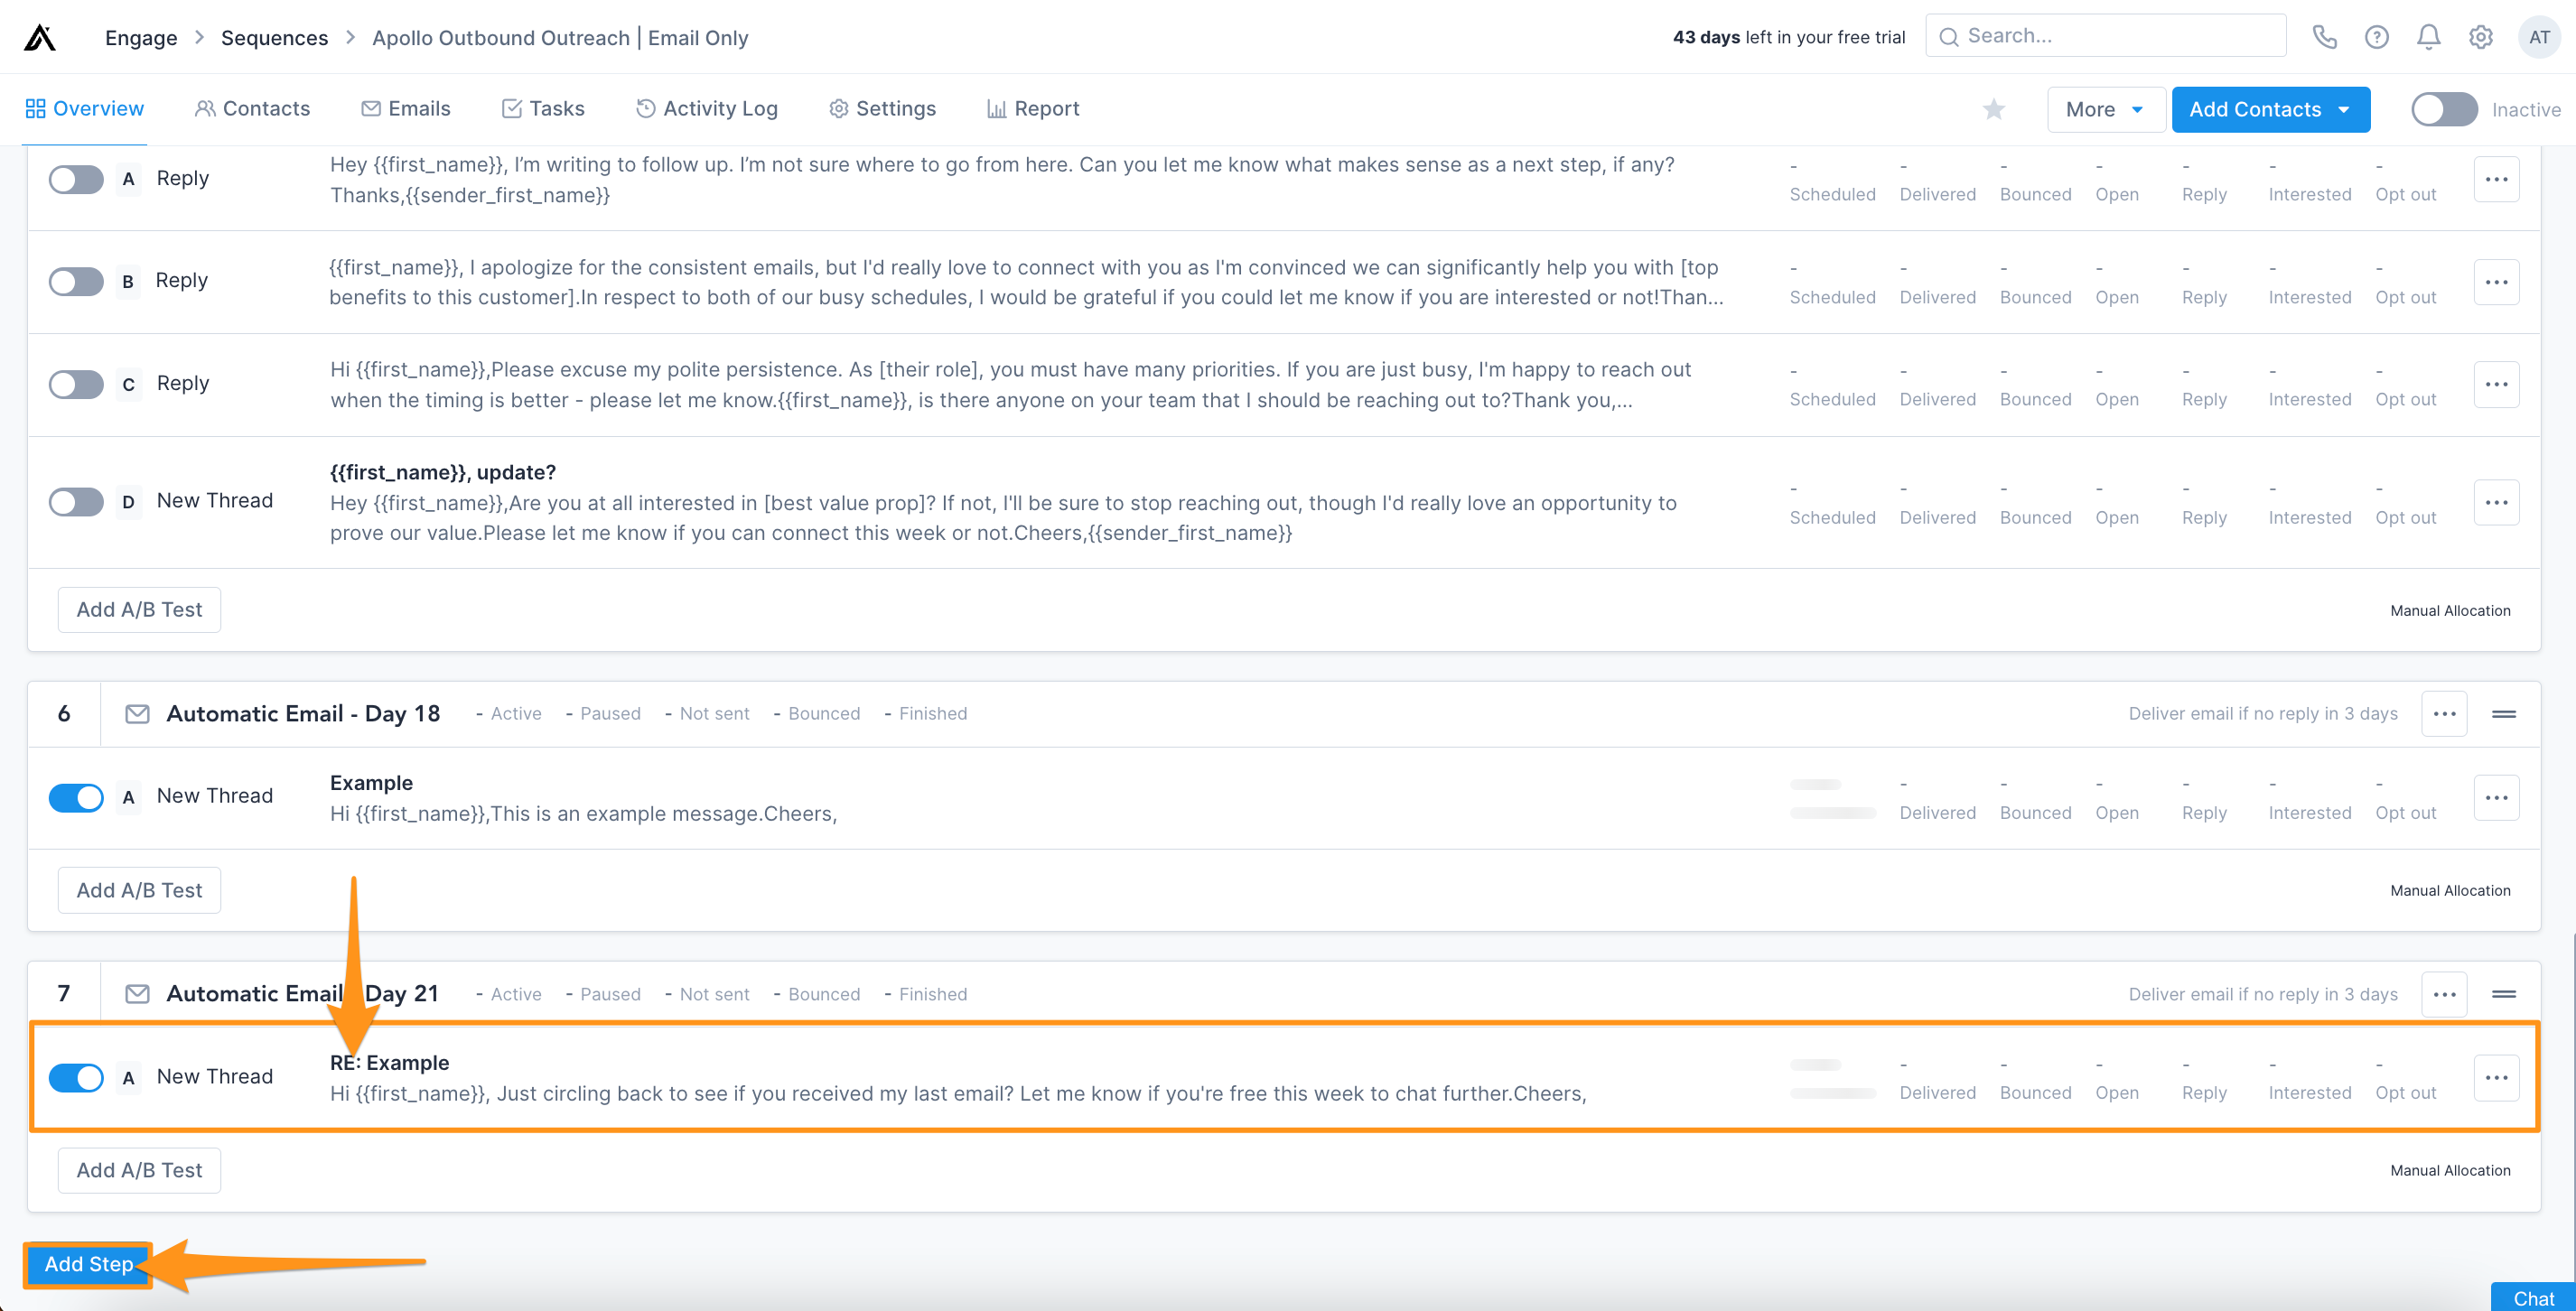Open the sequence Settings tab
This screenshot has height=1311, width=2576.
[882, 109]
